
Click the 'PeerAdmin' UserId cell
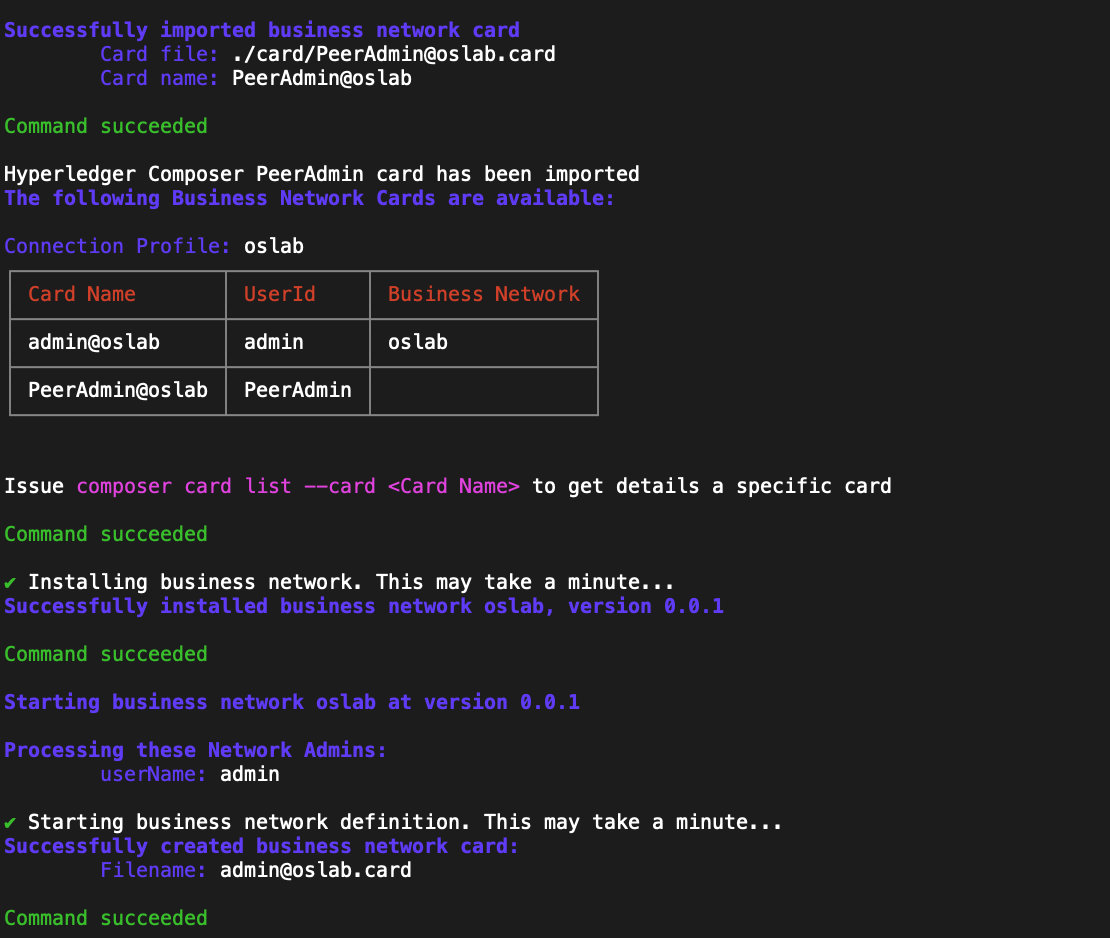pyautogui.click(x=298, y=390)
